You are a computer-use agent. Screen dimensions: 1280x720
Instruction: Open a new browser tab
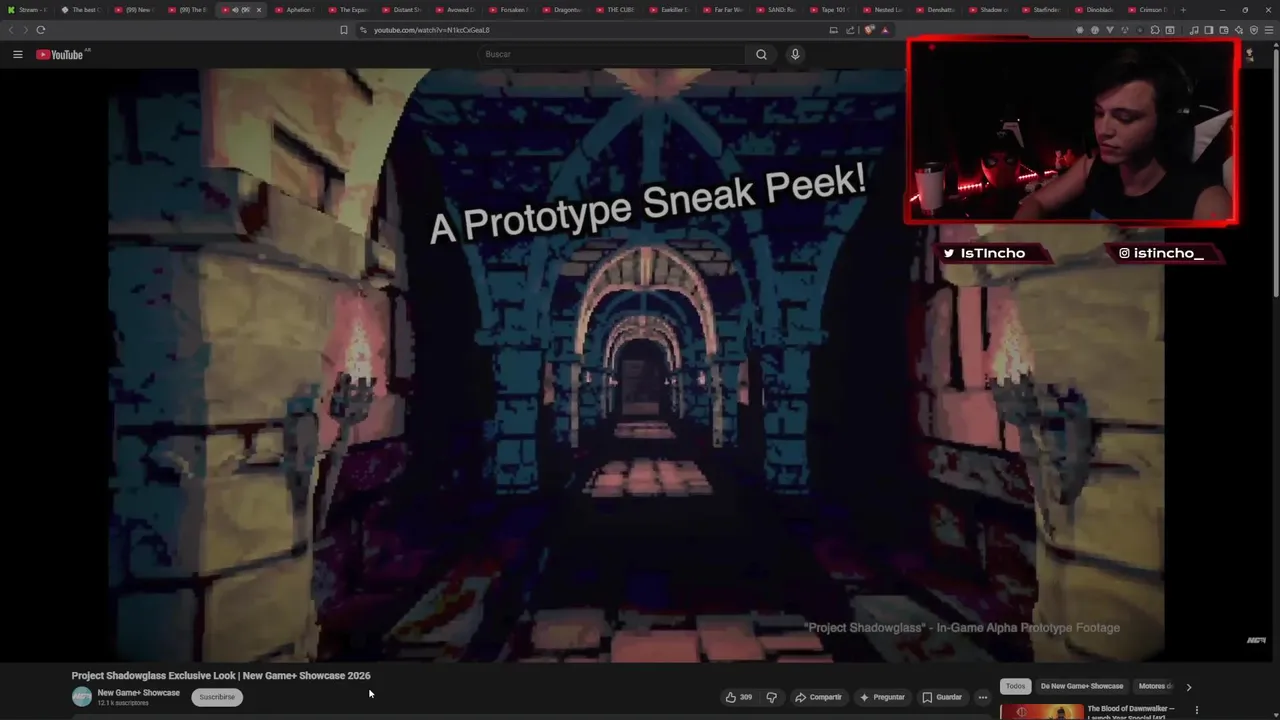point(1183,10)
